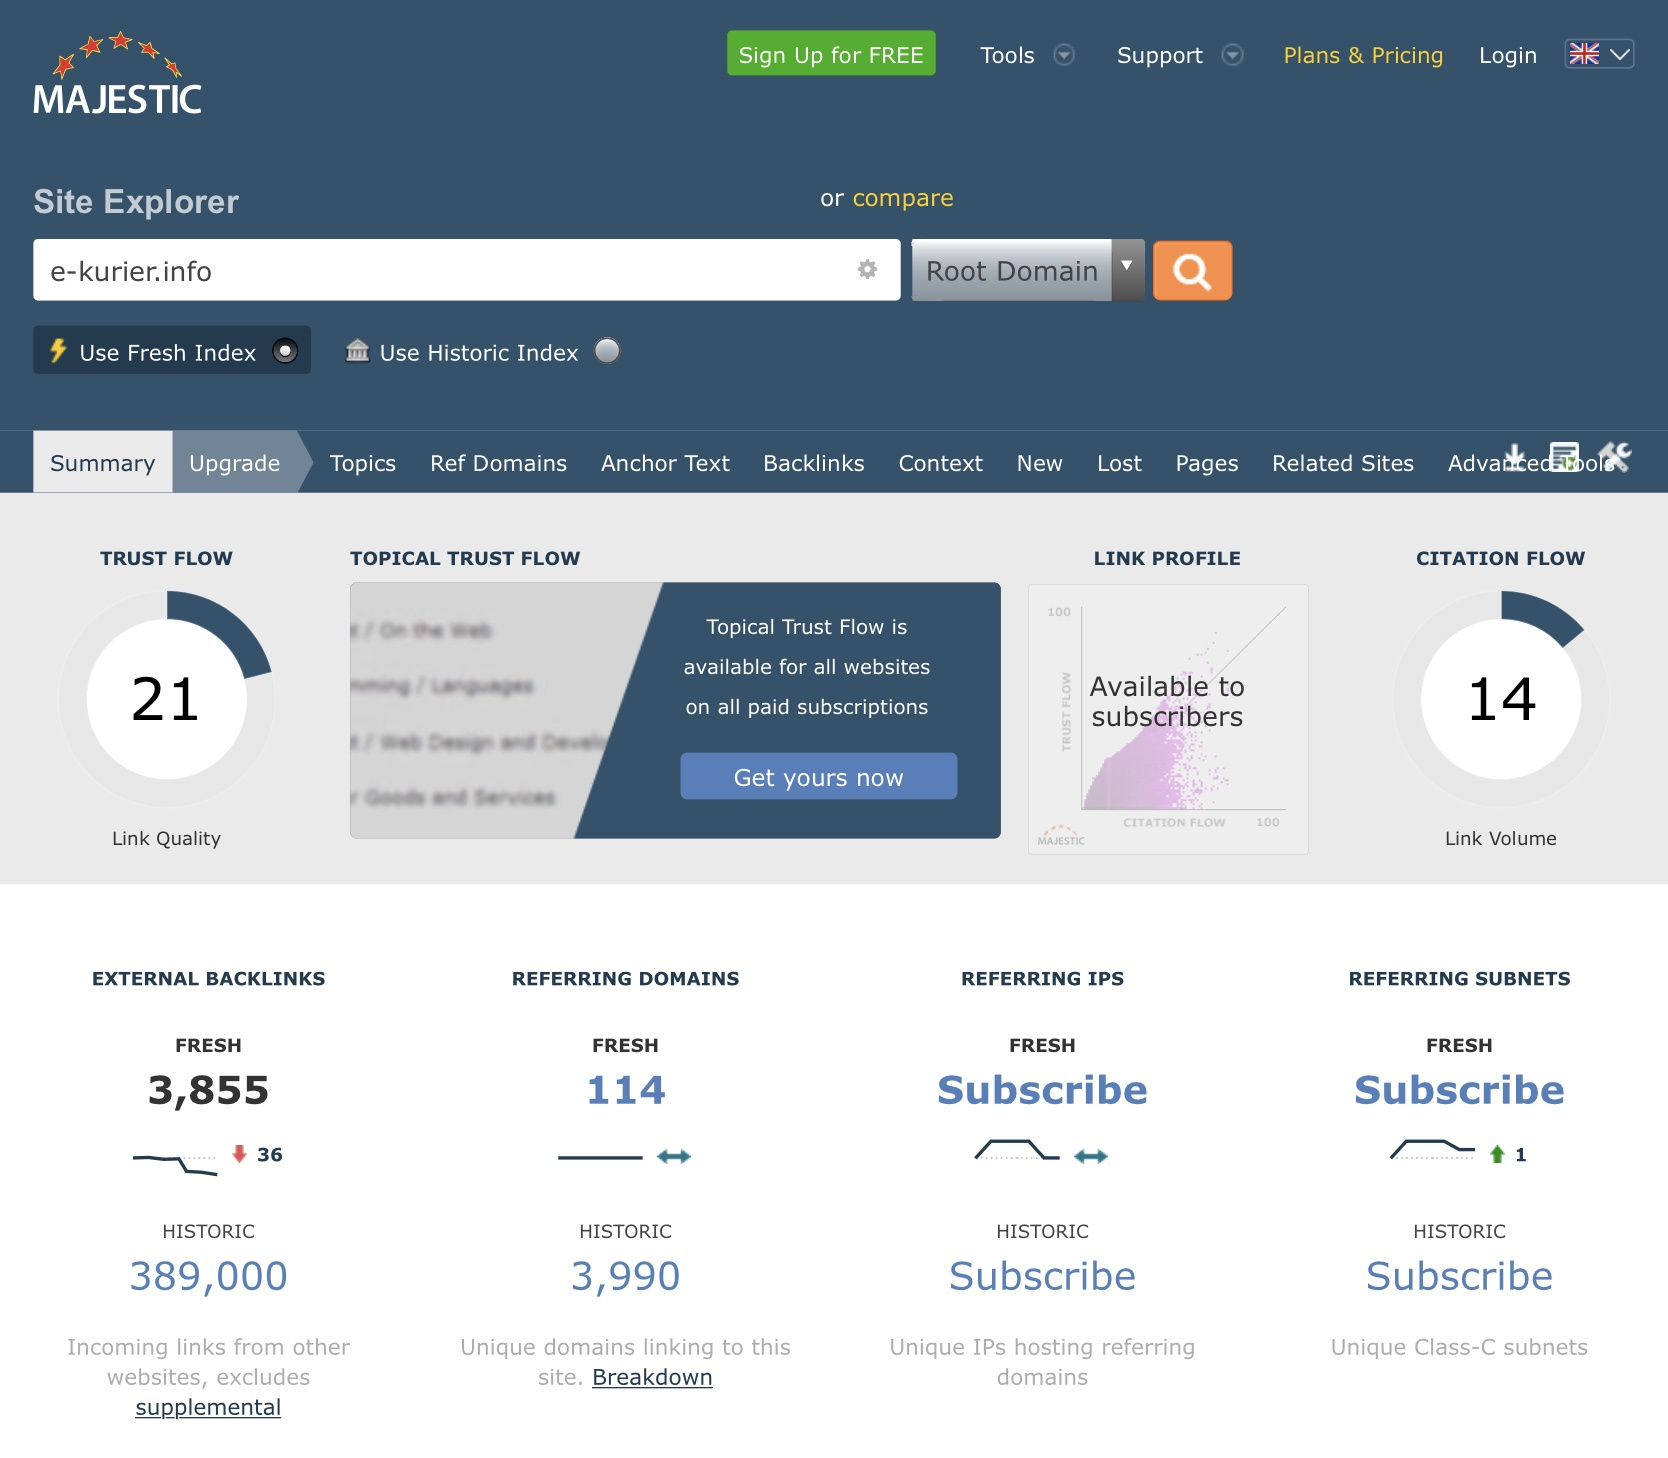Click Sign Up for FREE button
The image size is (1668, 1458).
(831, 54)
